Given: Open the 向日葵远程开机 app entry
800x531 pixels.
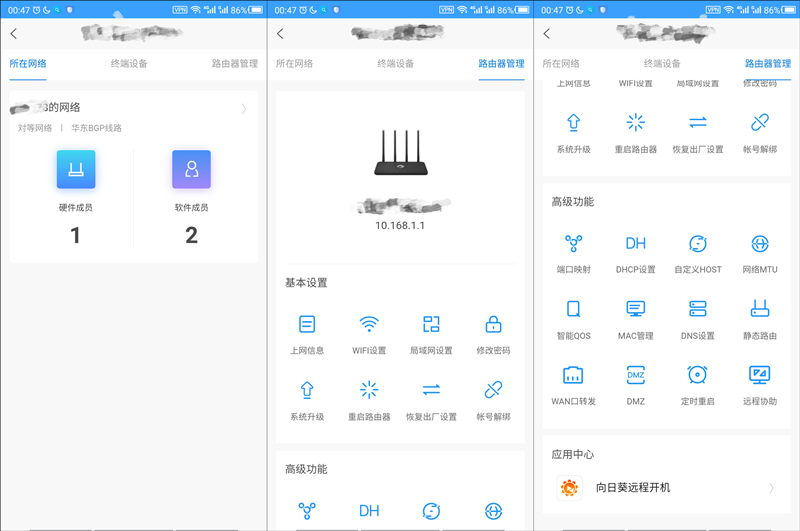Looking at the screenshot, I should tap(666, 488).
